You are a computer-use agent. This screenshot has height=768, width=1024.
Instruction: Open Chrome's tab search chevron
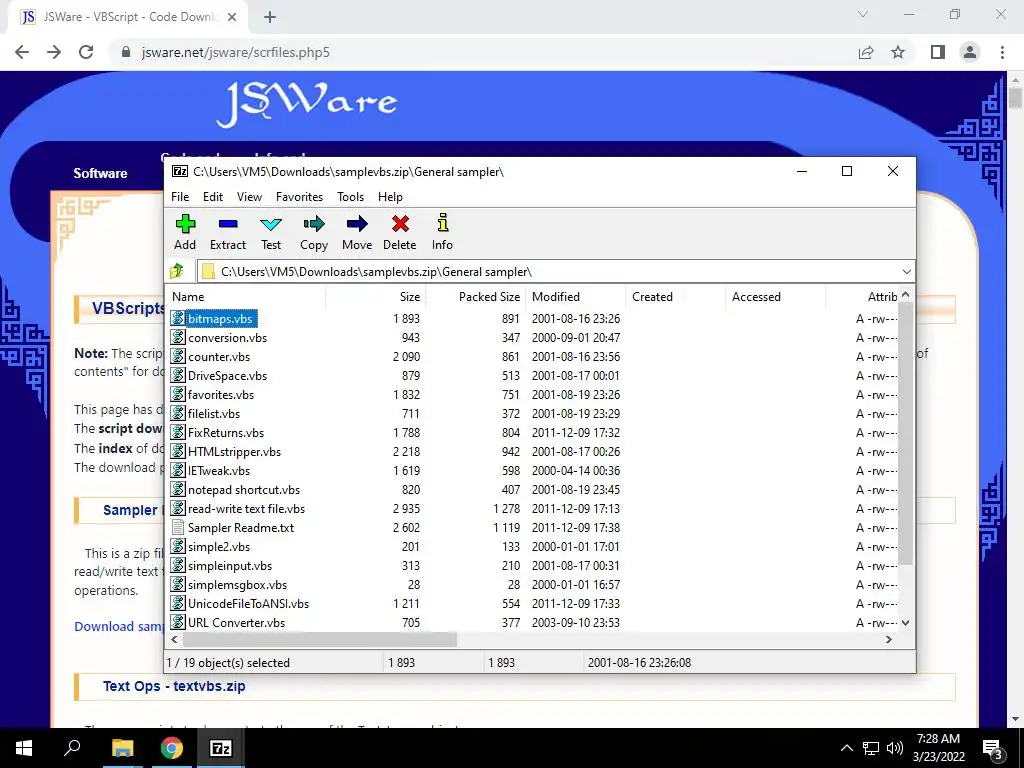(x=863, y=14)
